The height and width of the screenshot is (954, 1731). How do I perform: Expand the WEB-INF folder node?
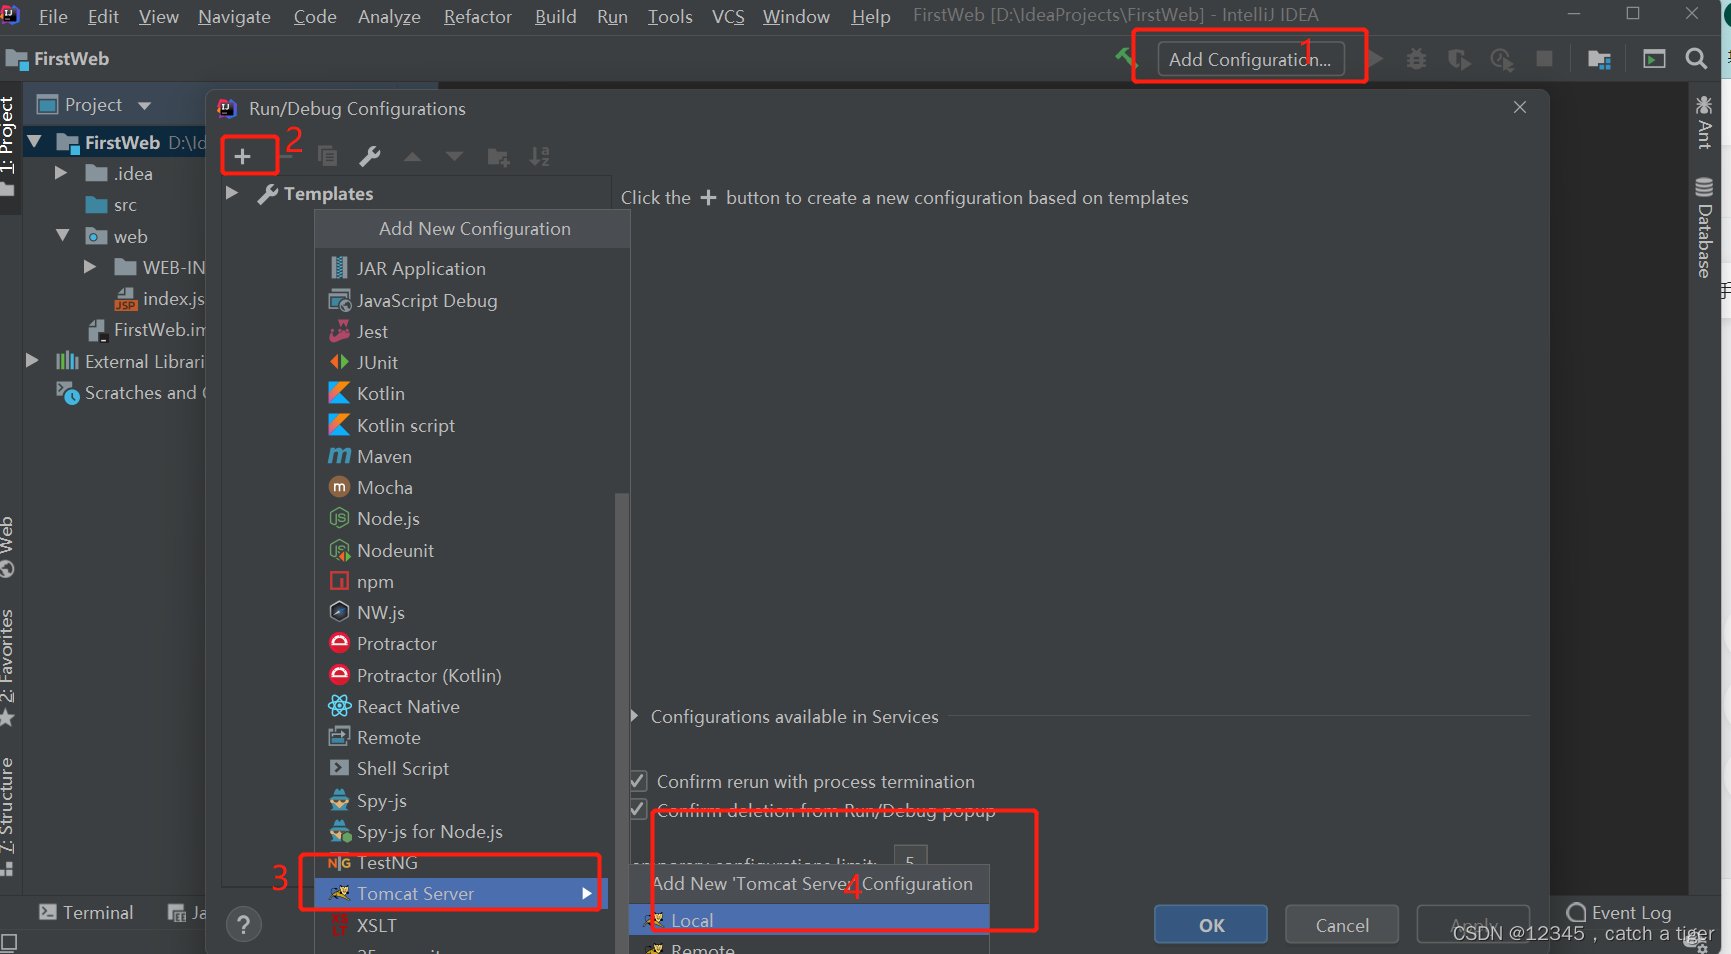tap(90, 267)
